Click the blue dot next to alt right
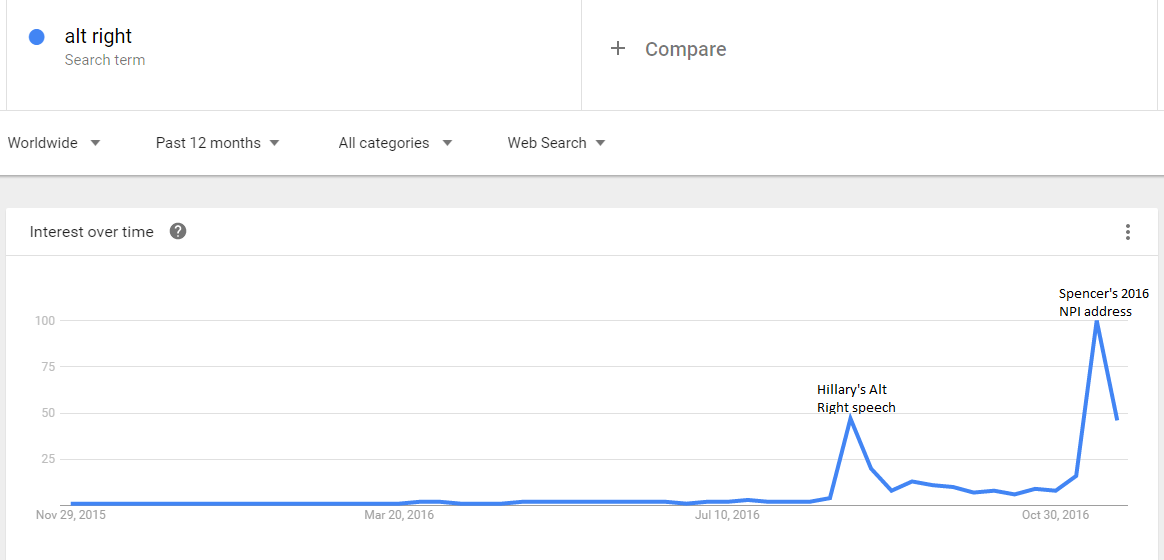The image size is (1164, 560). tap(36, 36)
